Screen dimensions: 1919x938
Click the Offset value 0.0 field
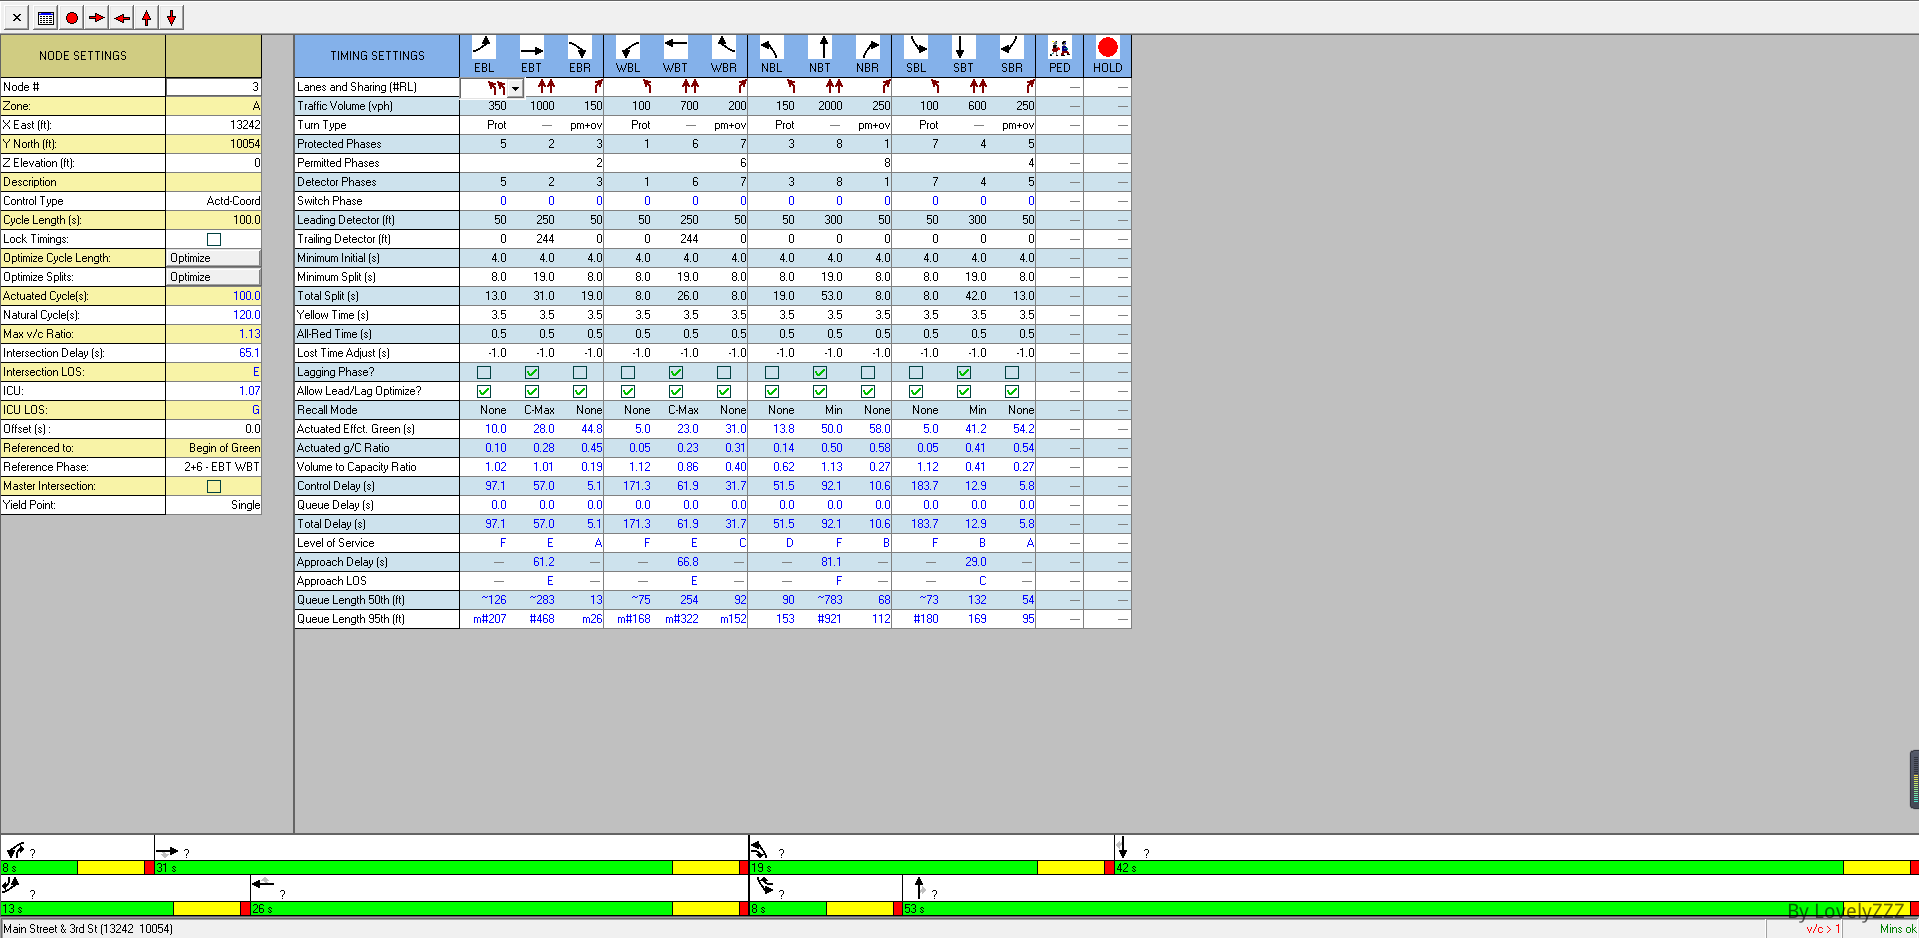[213, 429]
